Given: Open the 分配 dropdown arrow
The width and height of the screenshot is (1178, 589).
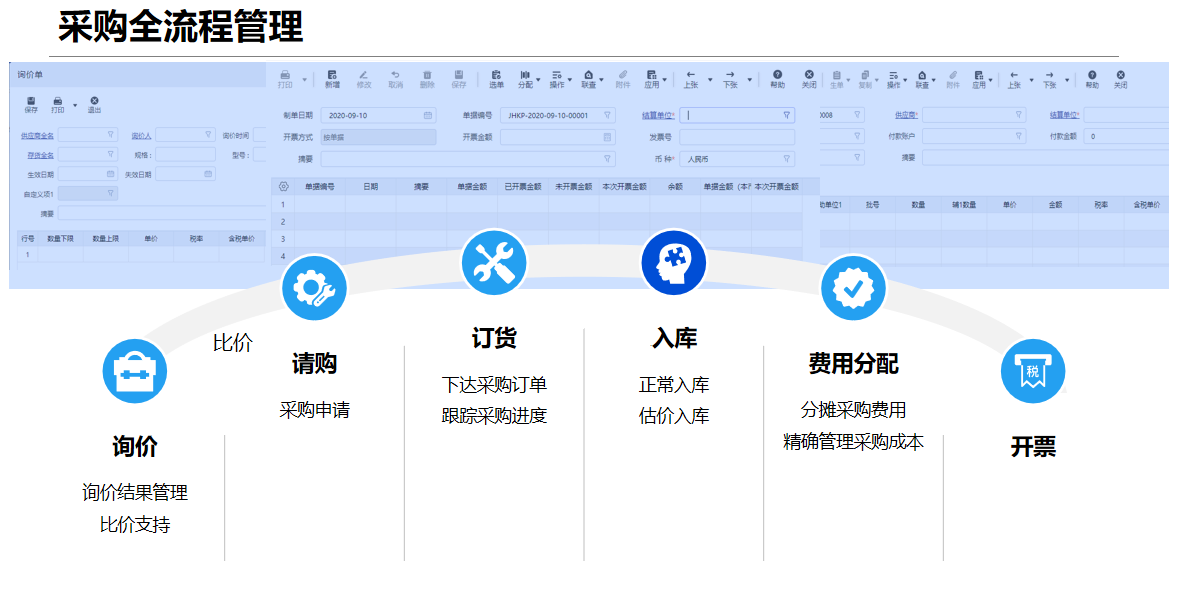Looking at the screenshot, I should 539,79.
